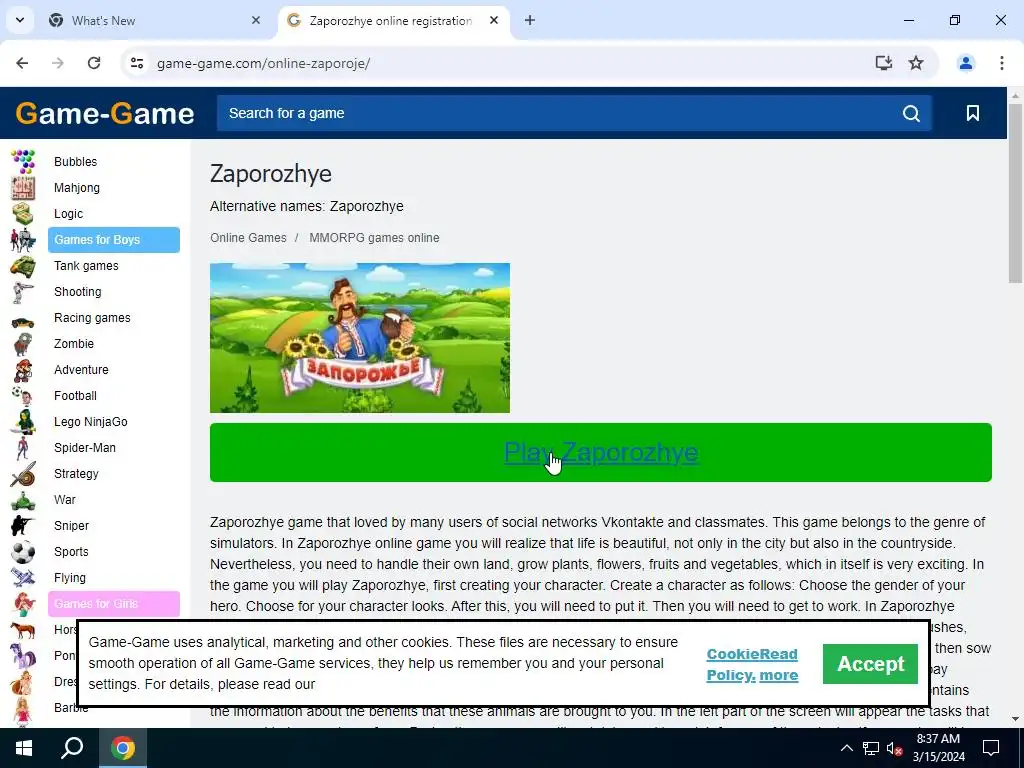Click the War tank icon
Viewport: 1024px width, 768px height.
click(x=23, y=502)
